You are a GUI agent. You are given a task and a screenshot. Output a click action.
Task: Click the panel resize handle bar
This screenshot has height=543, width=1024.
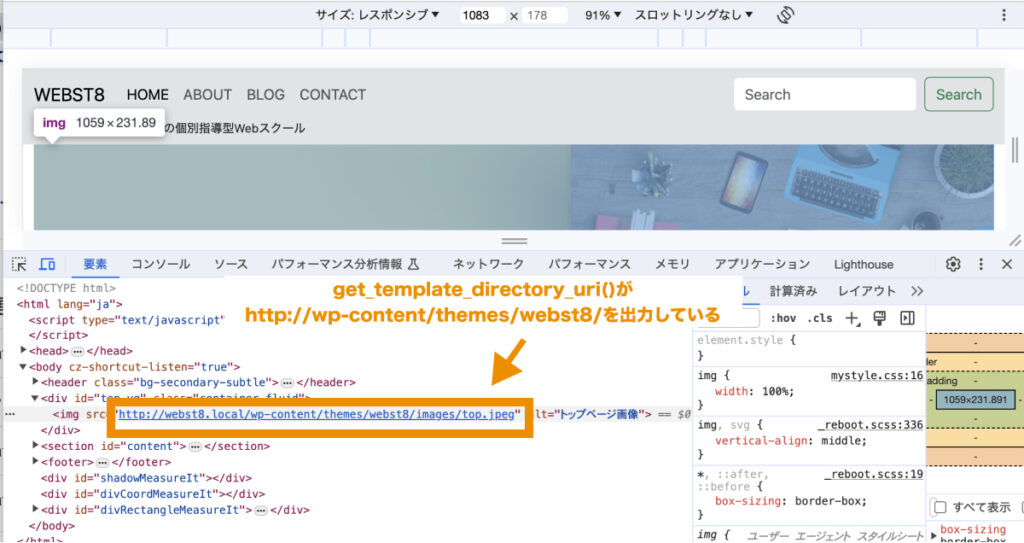click(514, 241)
